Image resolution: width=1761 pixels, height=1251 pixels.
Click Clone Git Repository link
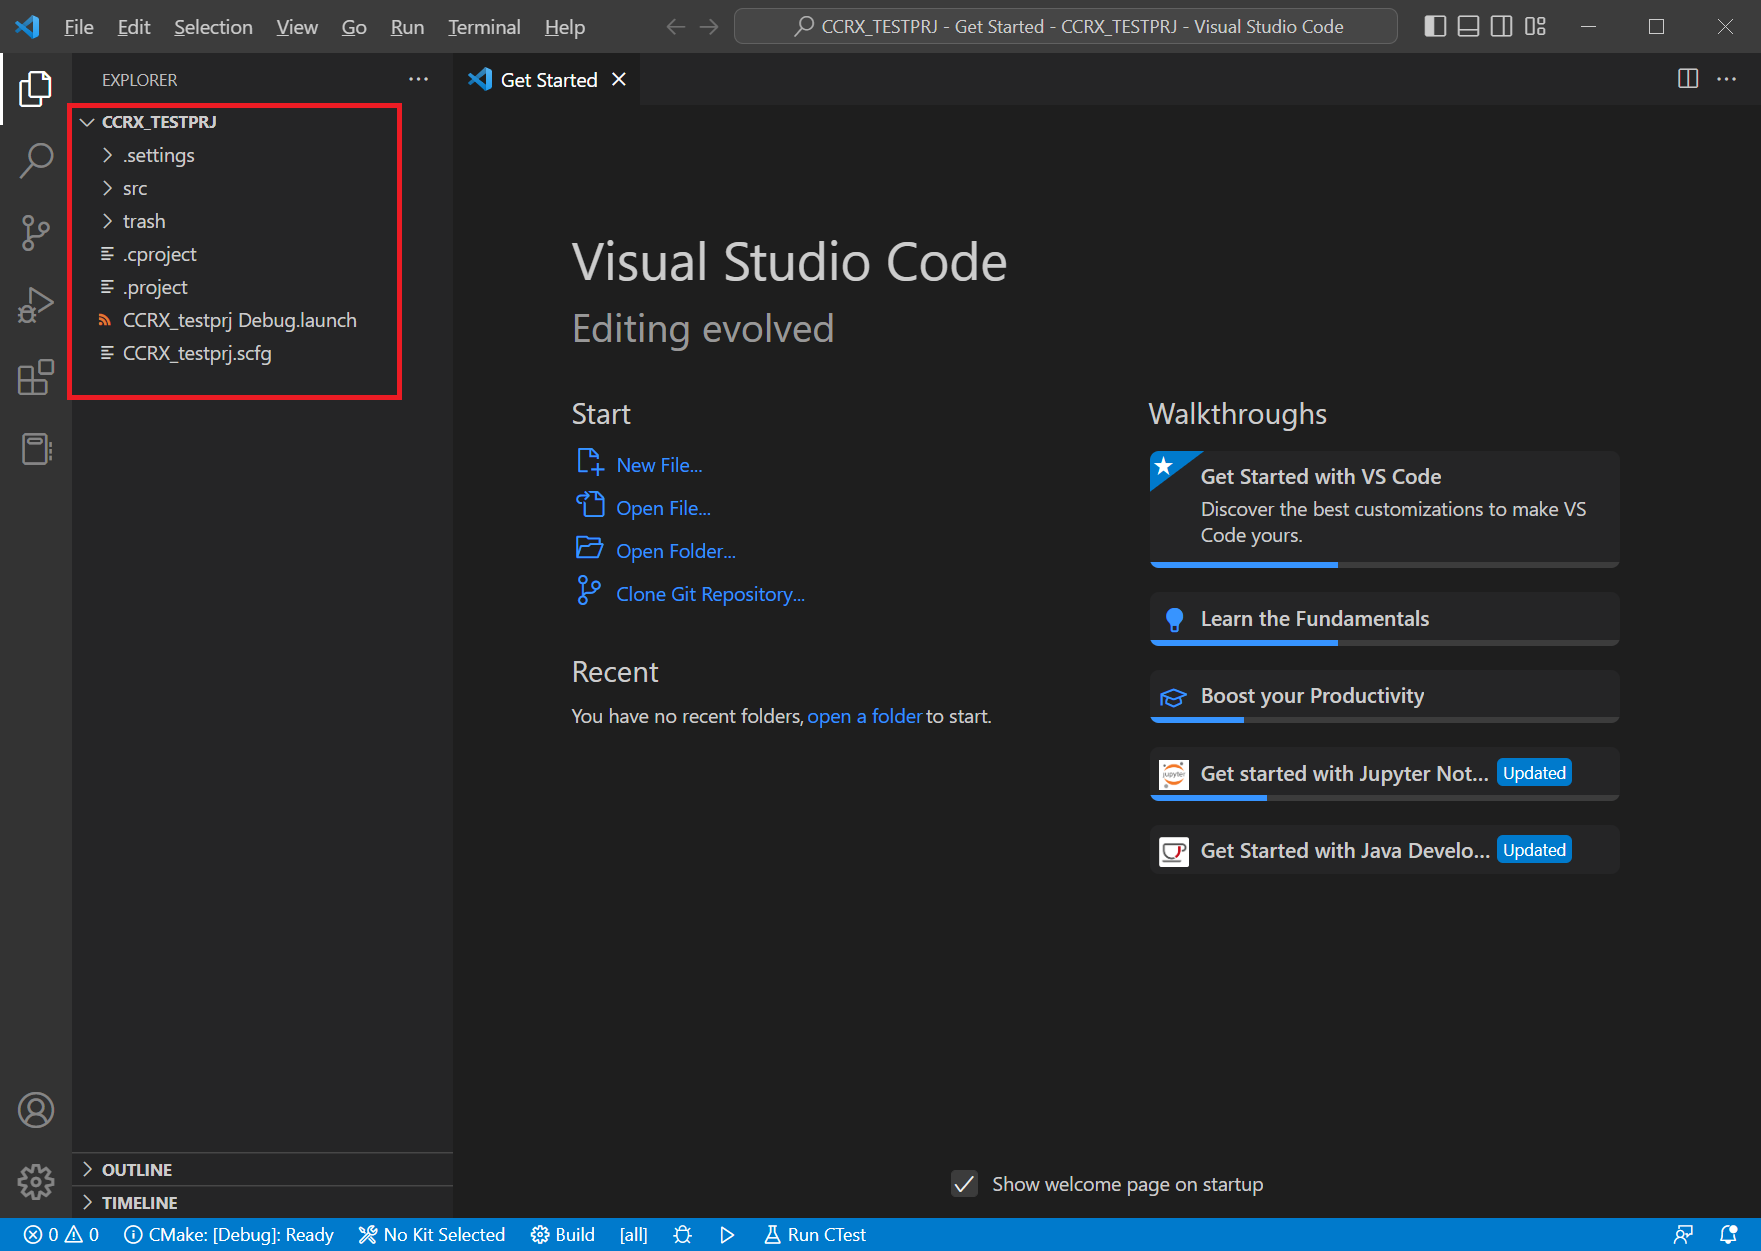pyautogui.click(x=710, y=594)
